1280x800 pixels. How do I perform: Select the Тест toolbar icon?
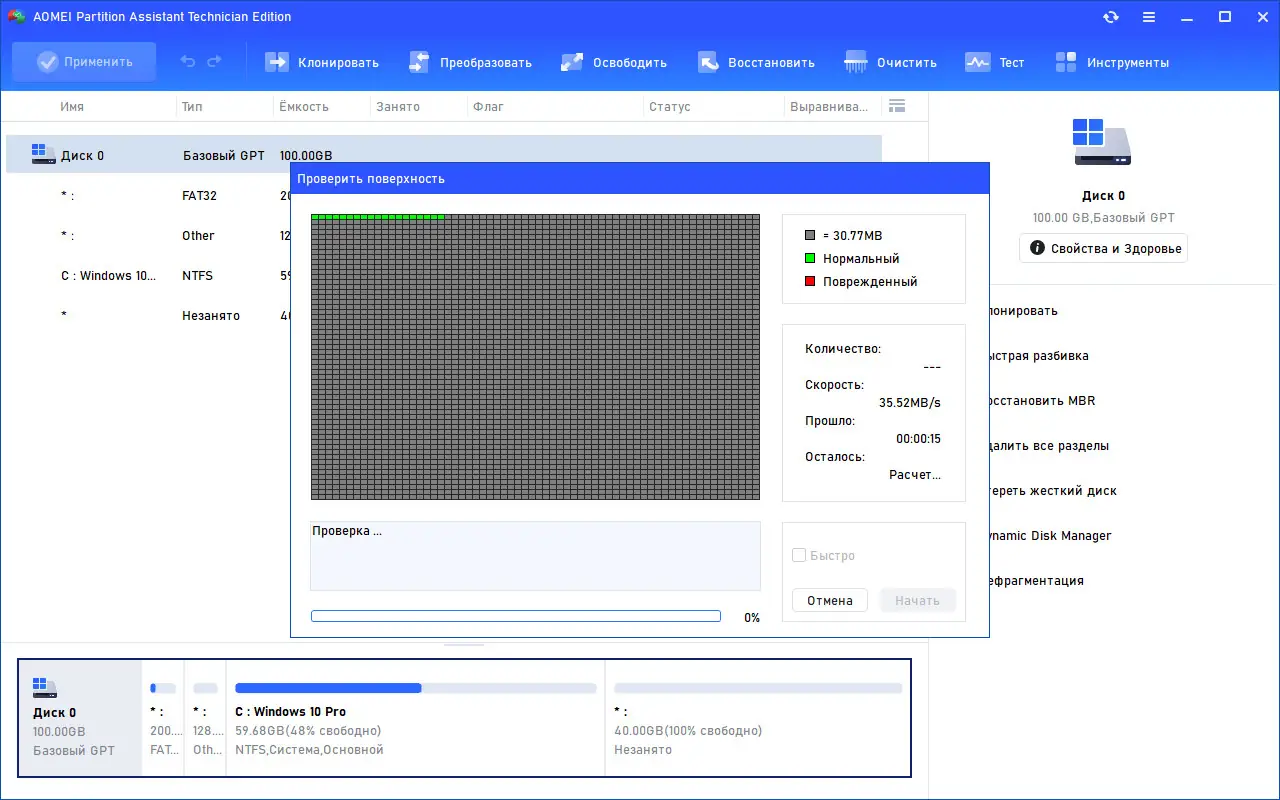click(995, 62)
